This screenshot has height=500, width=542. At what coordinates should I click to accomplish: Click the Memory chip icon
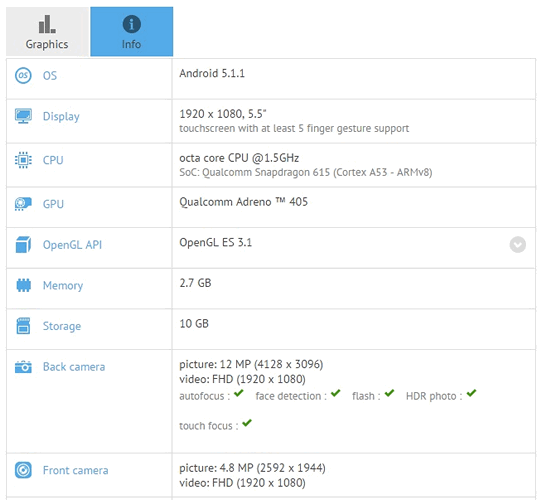[24, 285]
